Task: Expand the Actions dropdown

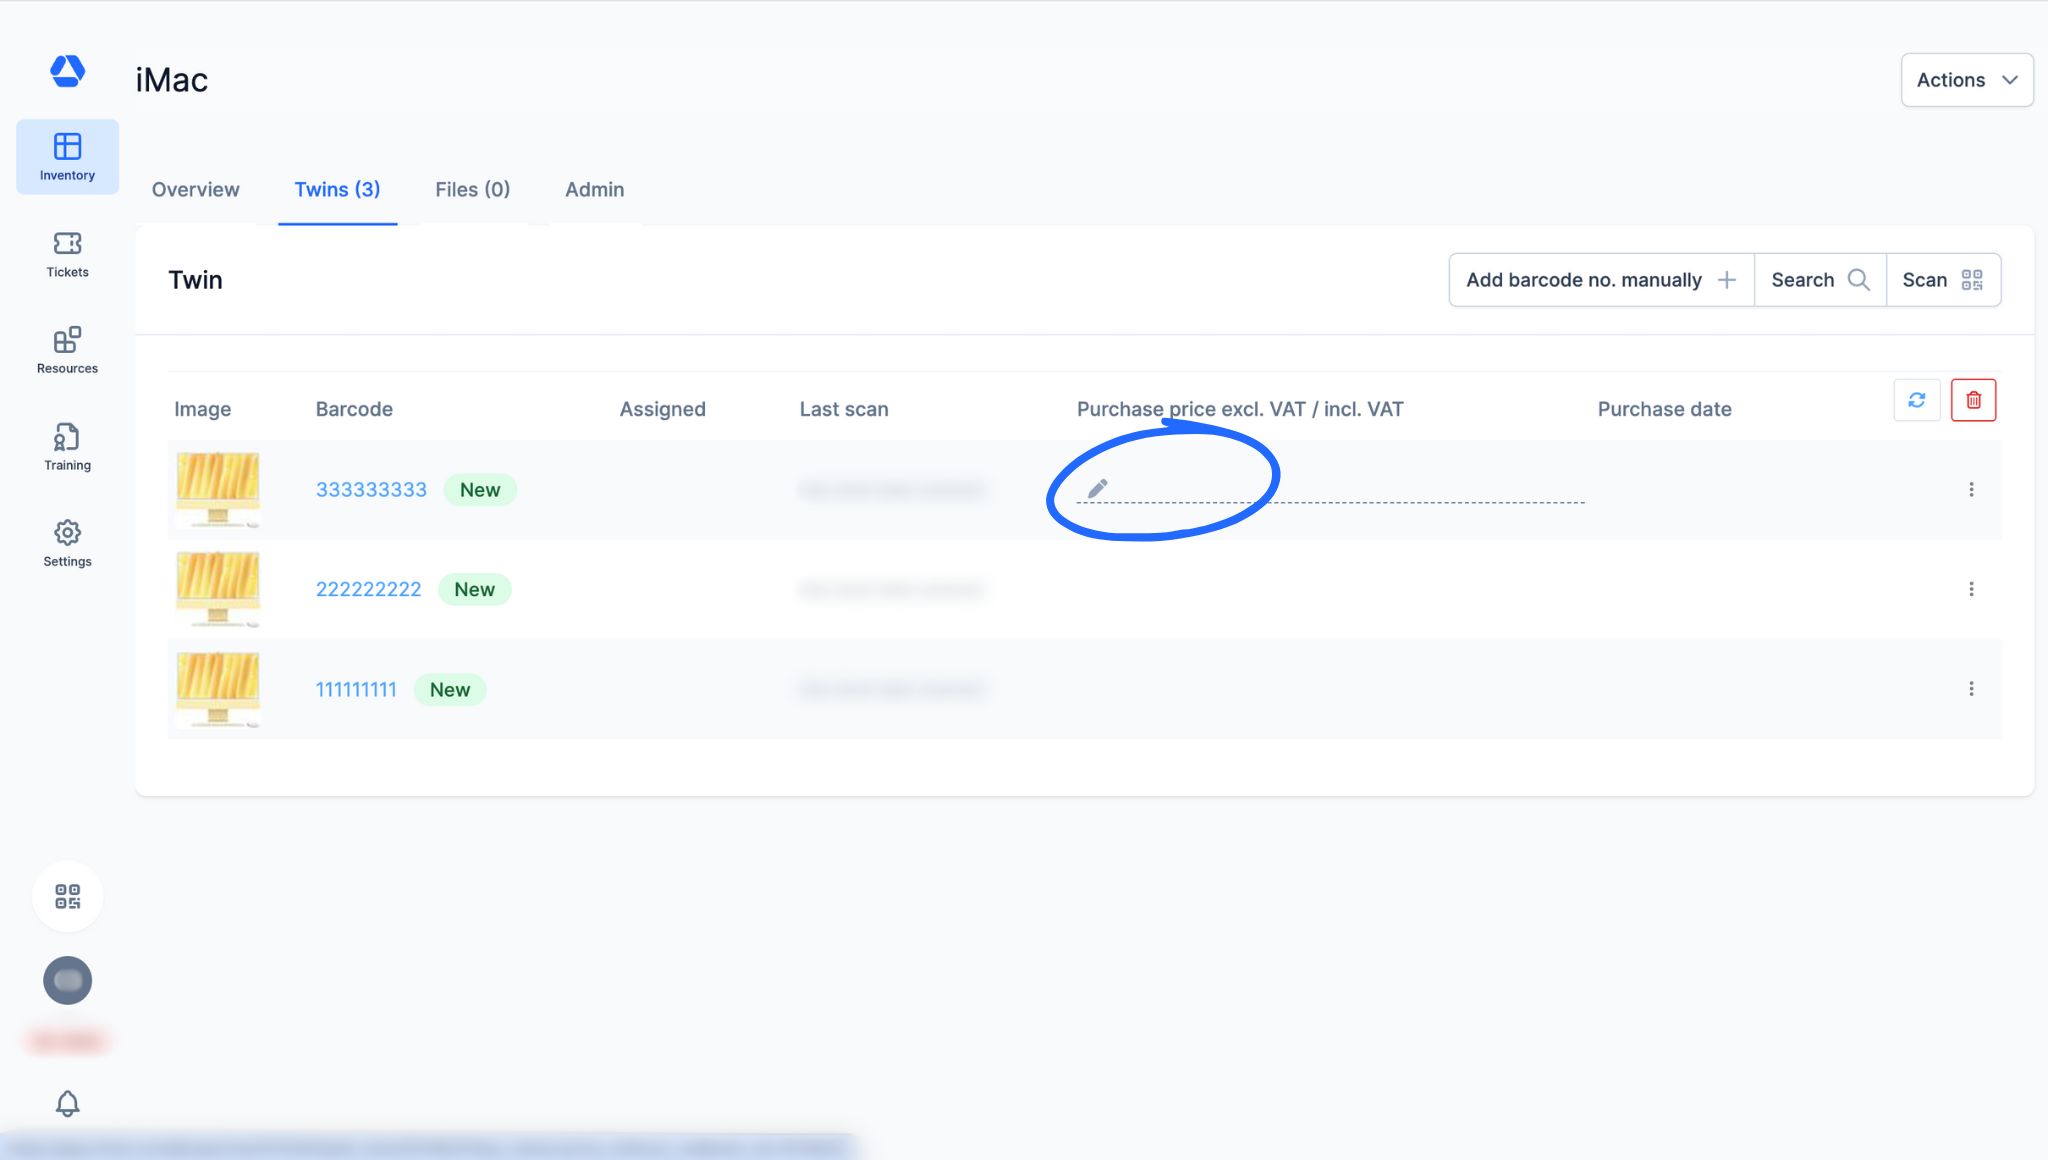Action: tap(1966, 80)
